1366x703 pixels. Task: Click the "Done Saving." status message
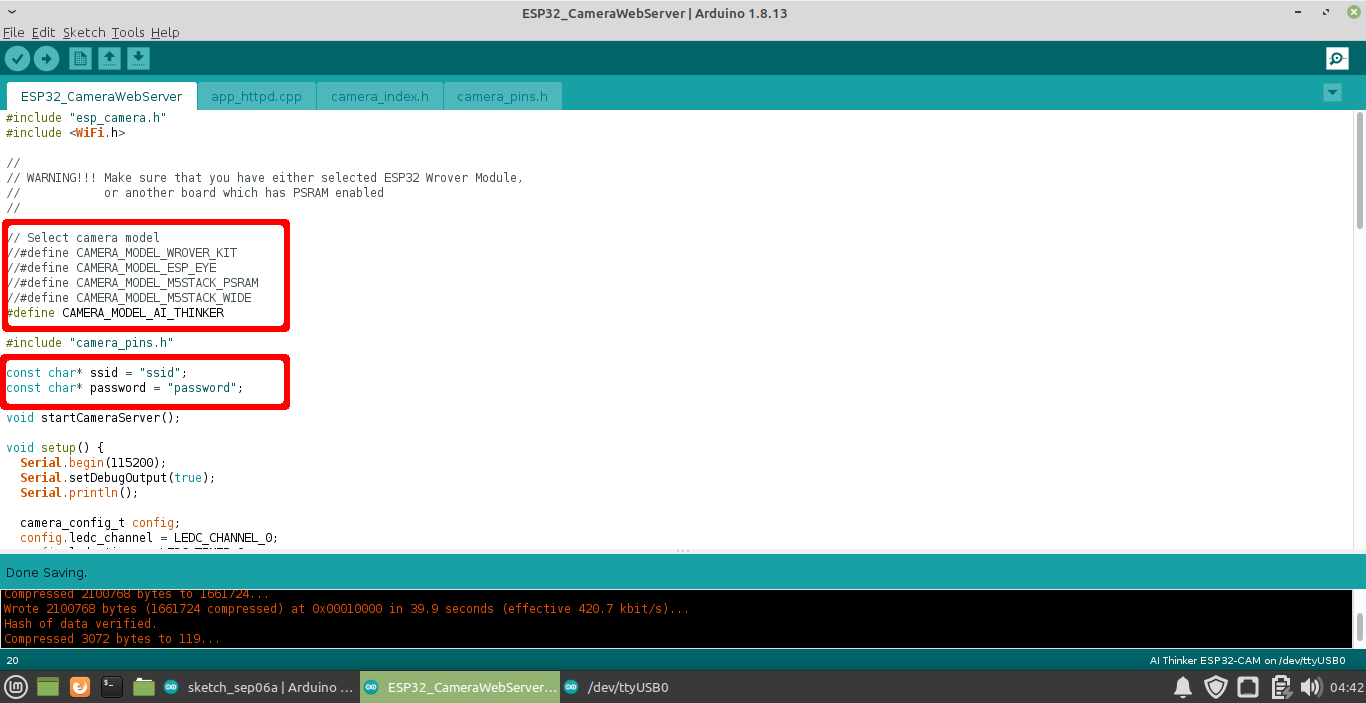(x=47, y=572)
